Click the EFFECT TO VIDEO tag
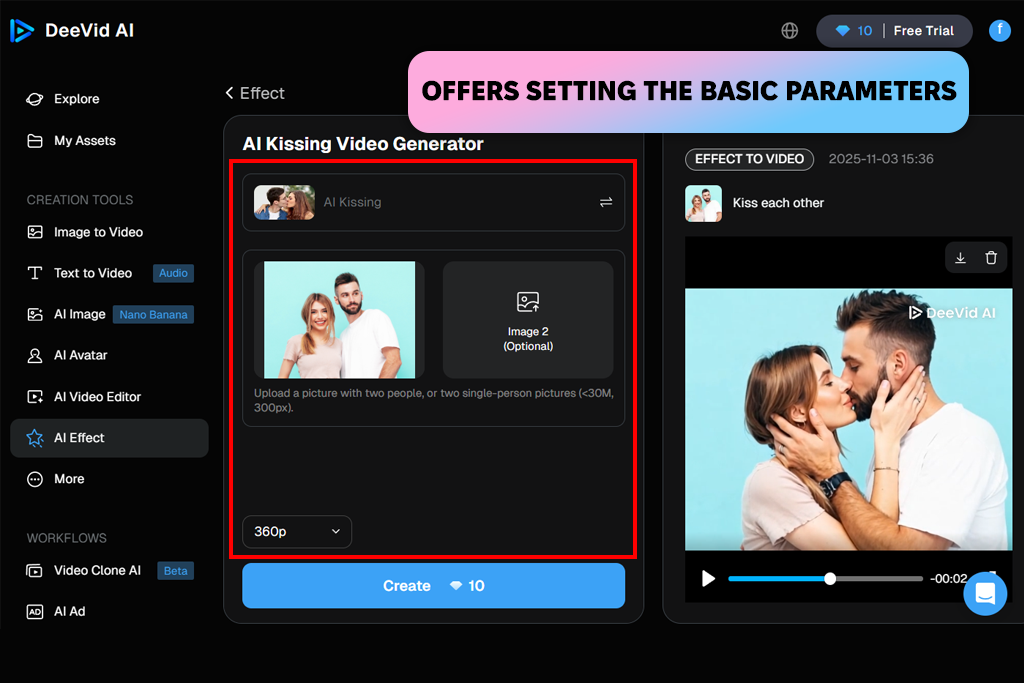1024x683 pixels. tap(749, 159)
